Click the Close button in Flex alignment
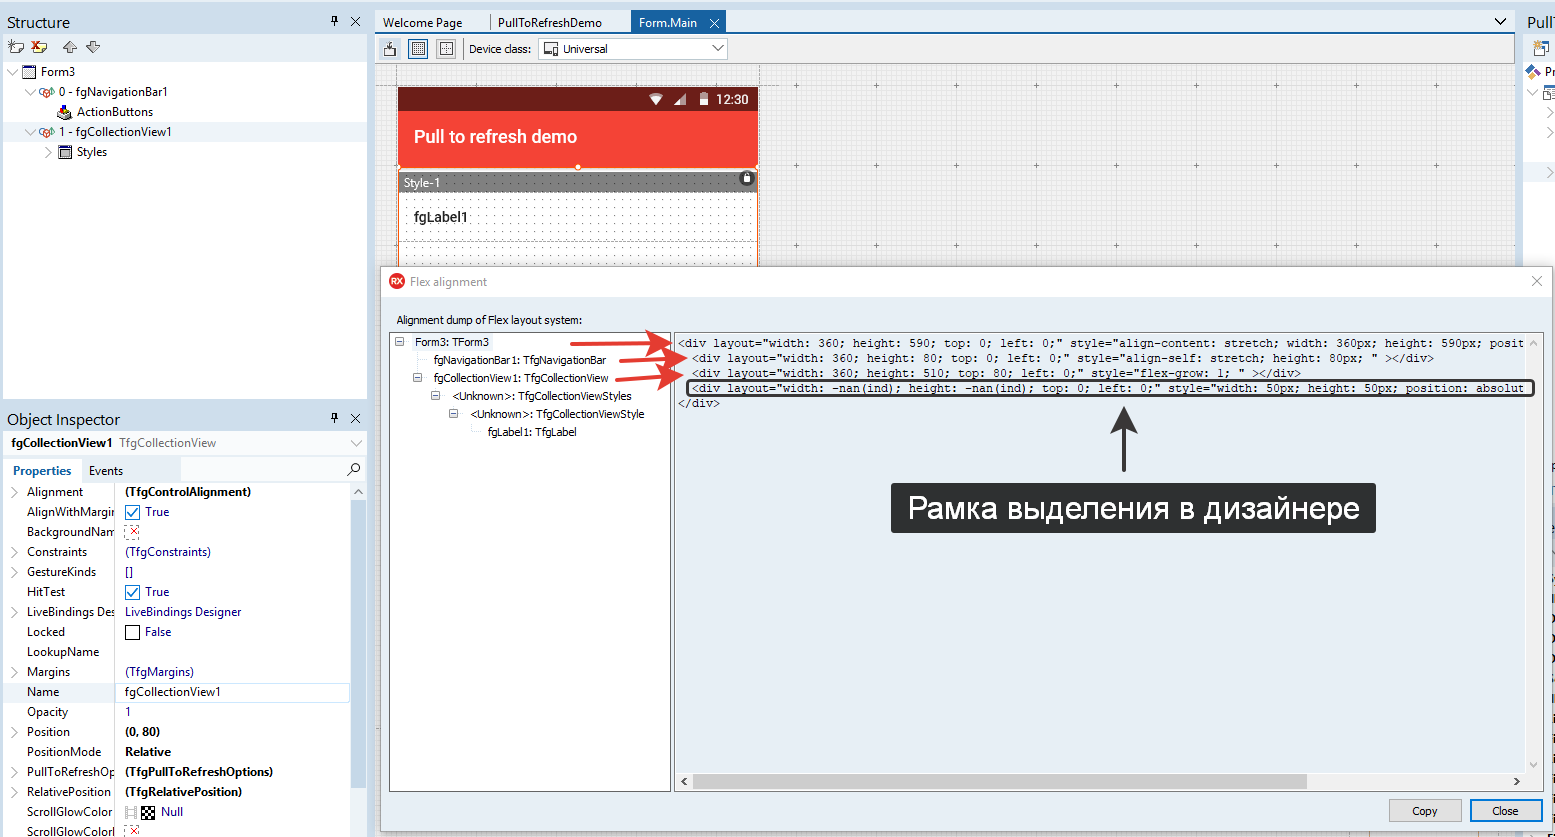The height and width of the screenshot is (837, 1555). 1505,811
